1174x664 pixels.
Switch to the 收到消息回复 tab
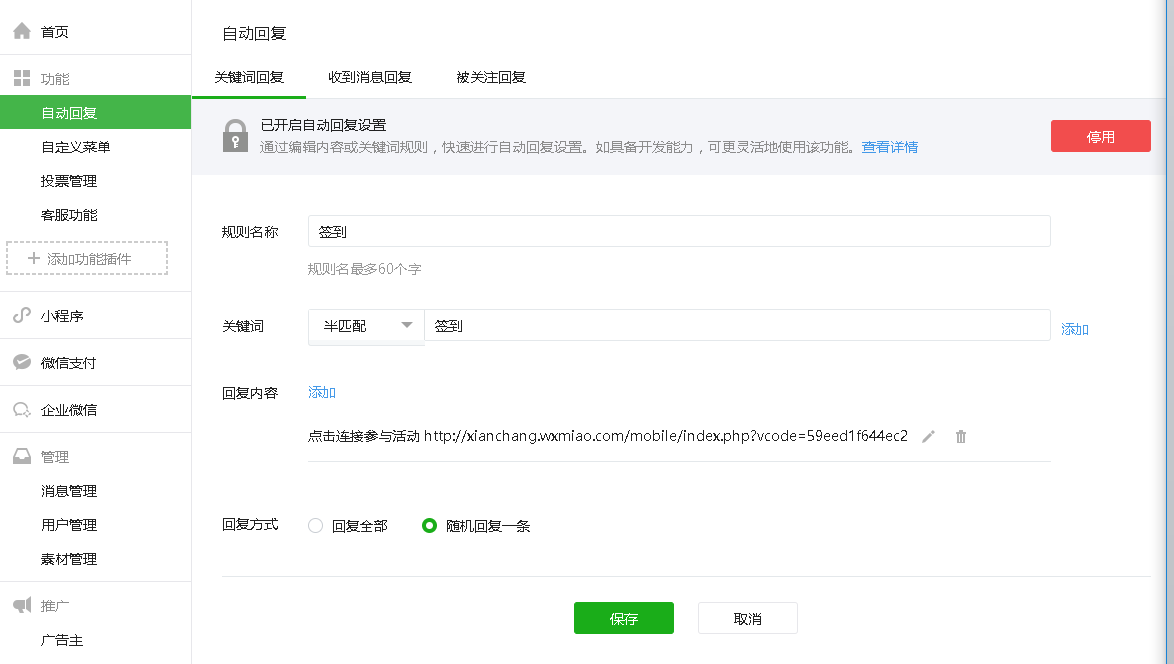tap(370, 77)
